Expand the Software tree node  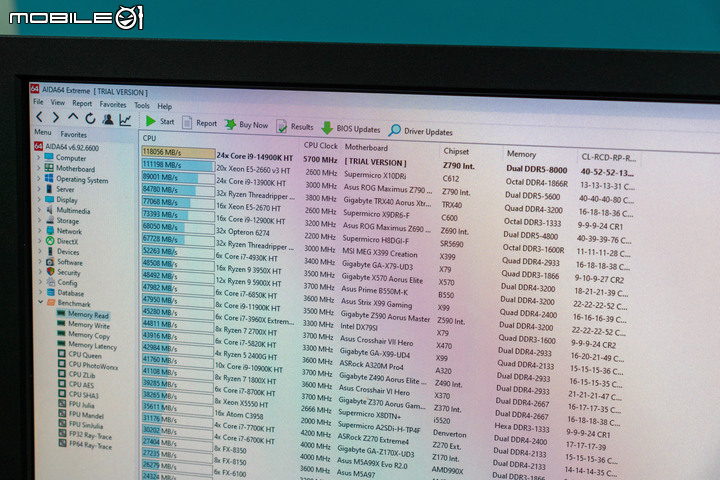40,261
